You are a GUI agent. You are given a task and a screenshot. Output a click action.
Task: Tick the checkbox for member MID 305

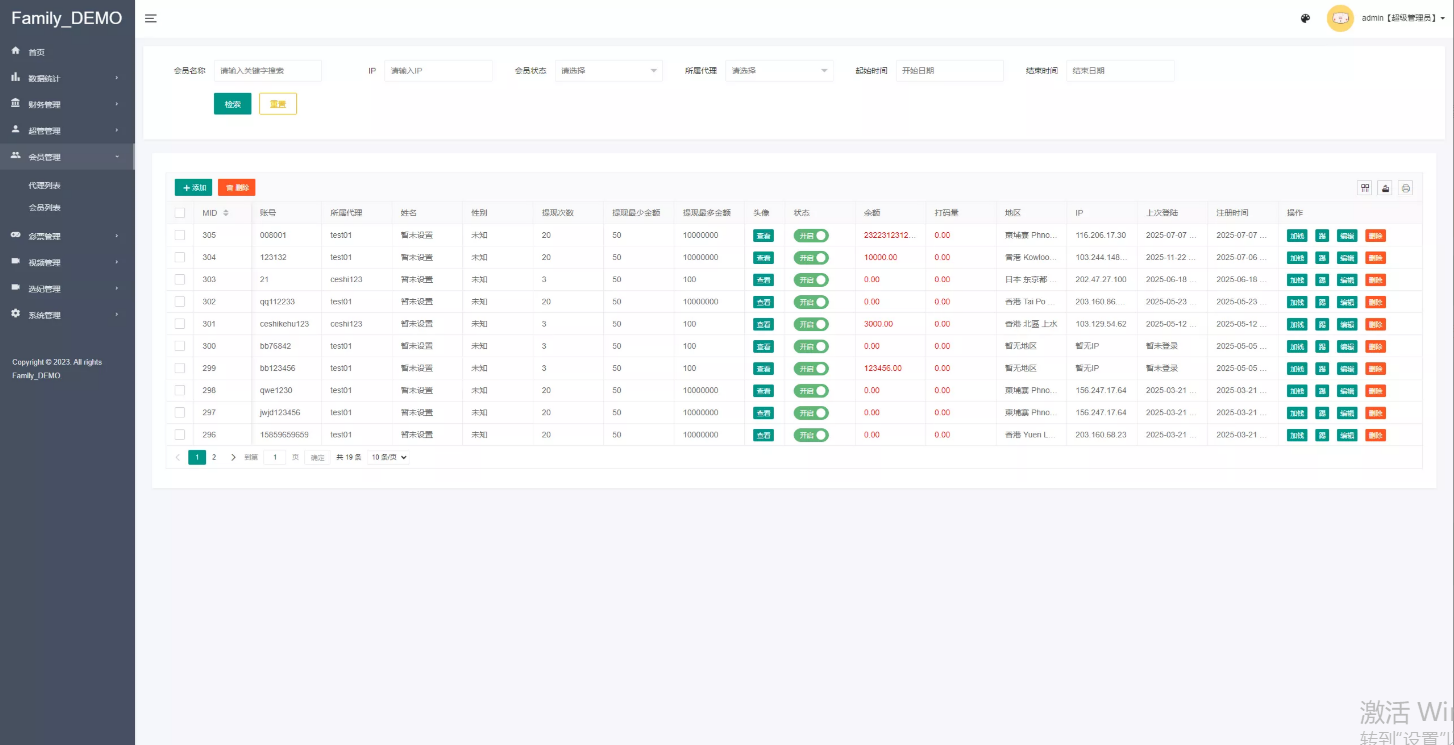(180, 235)
